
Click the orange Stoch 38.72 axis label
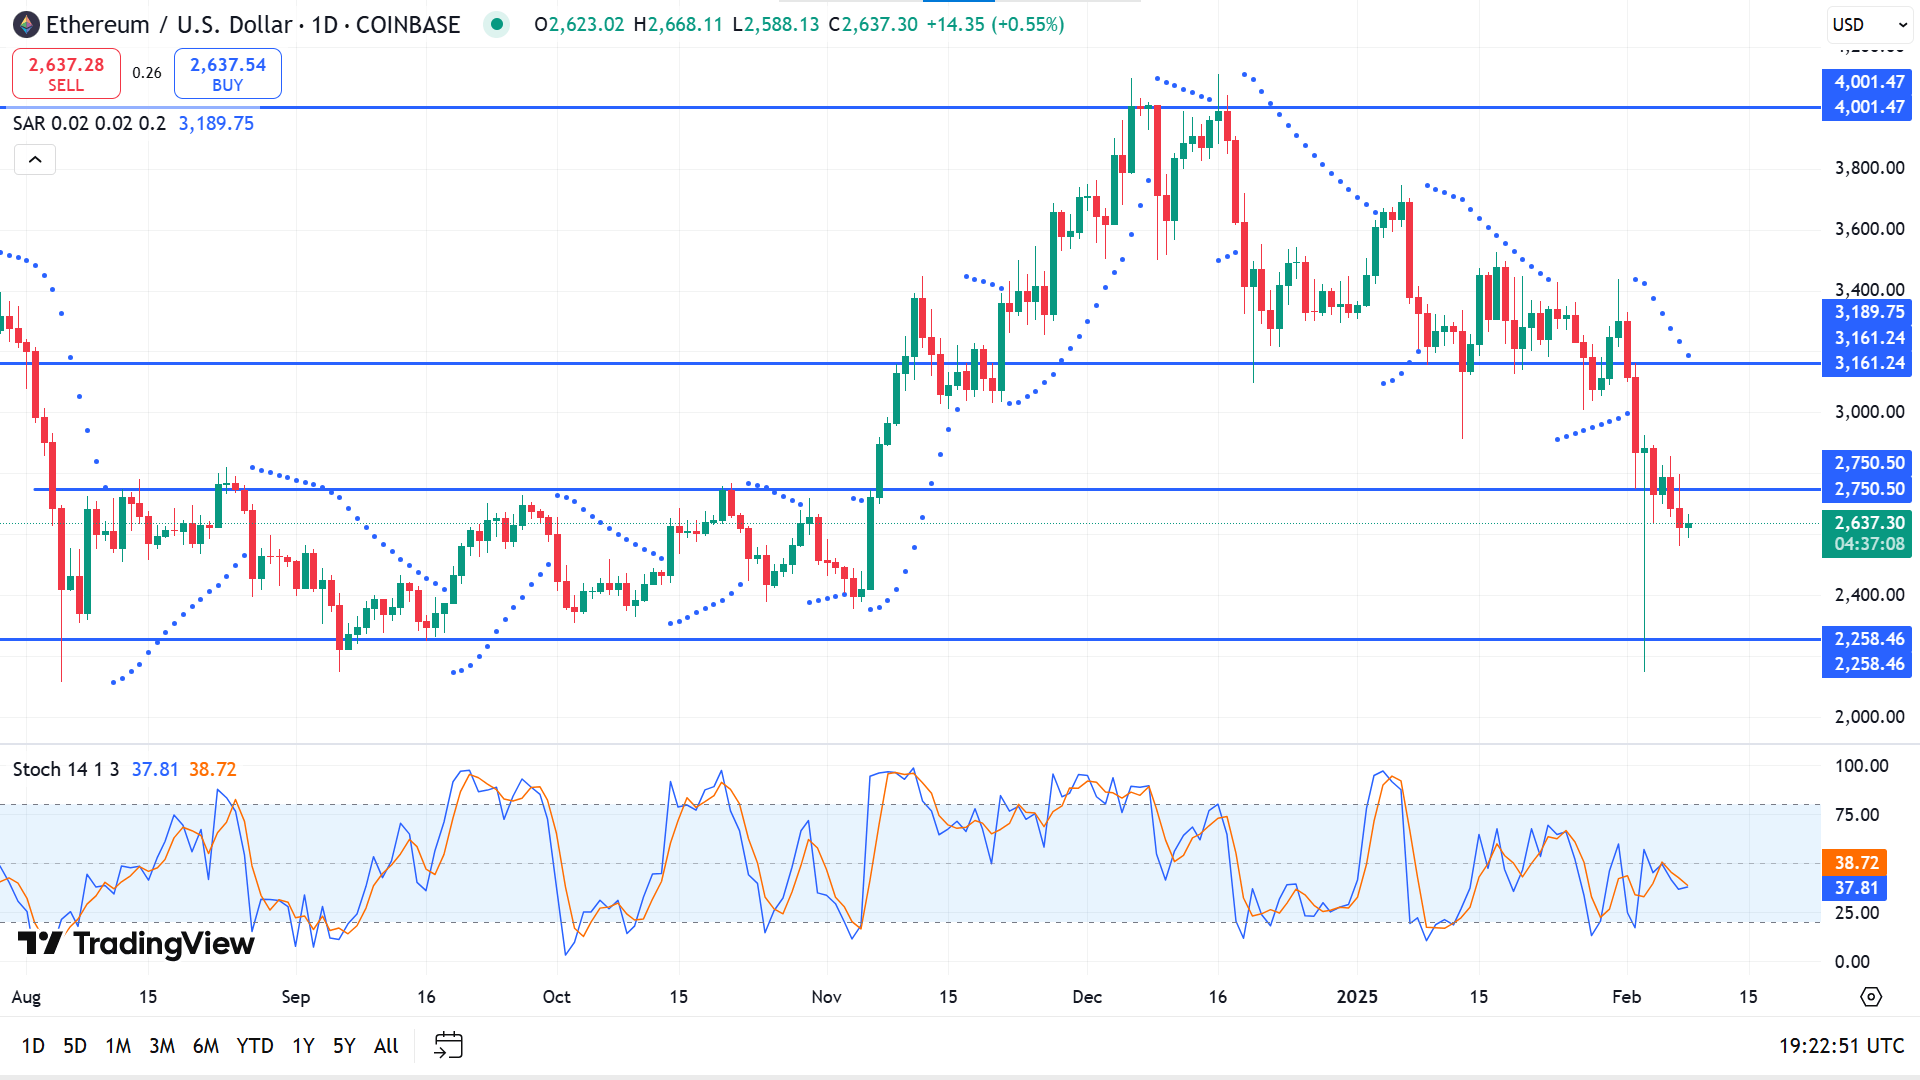pyautogui.click(x=1856, y=862)
